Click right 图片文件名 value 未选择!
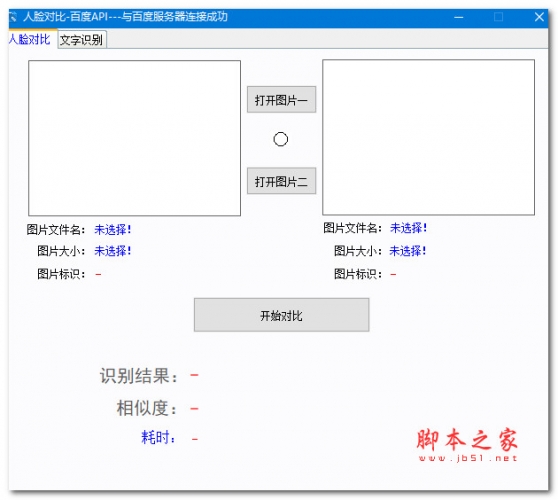 409,228
